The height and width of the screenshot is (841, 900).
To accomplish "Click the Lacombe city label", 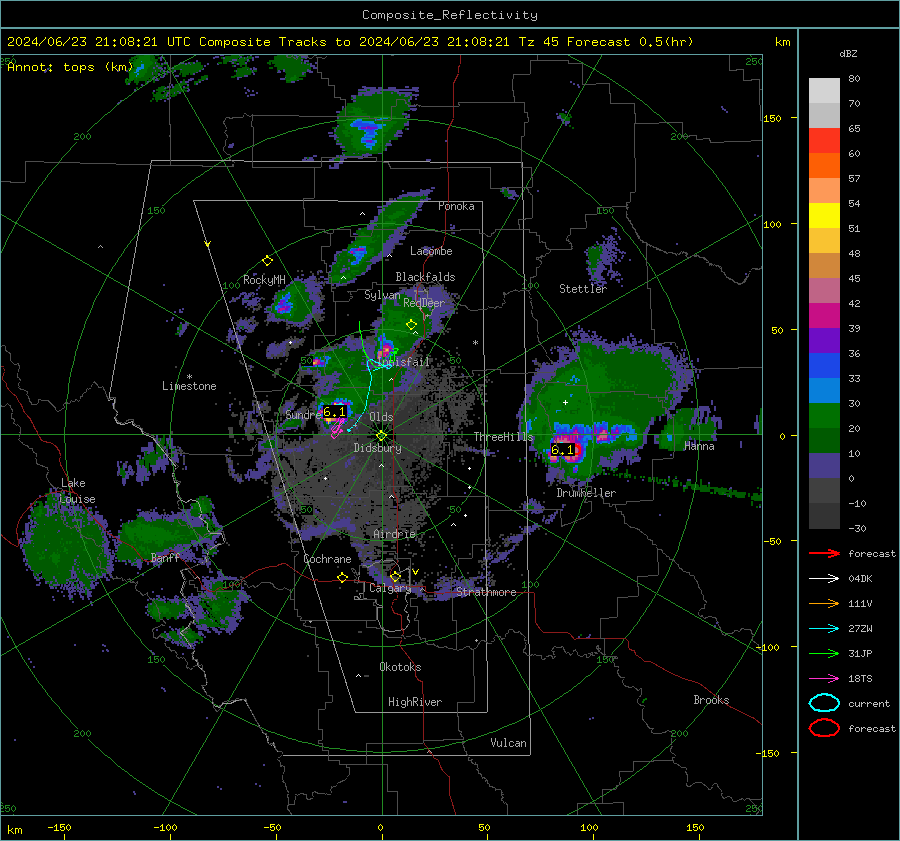I will click(x=431, y=251).
